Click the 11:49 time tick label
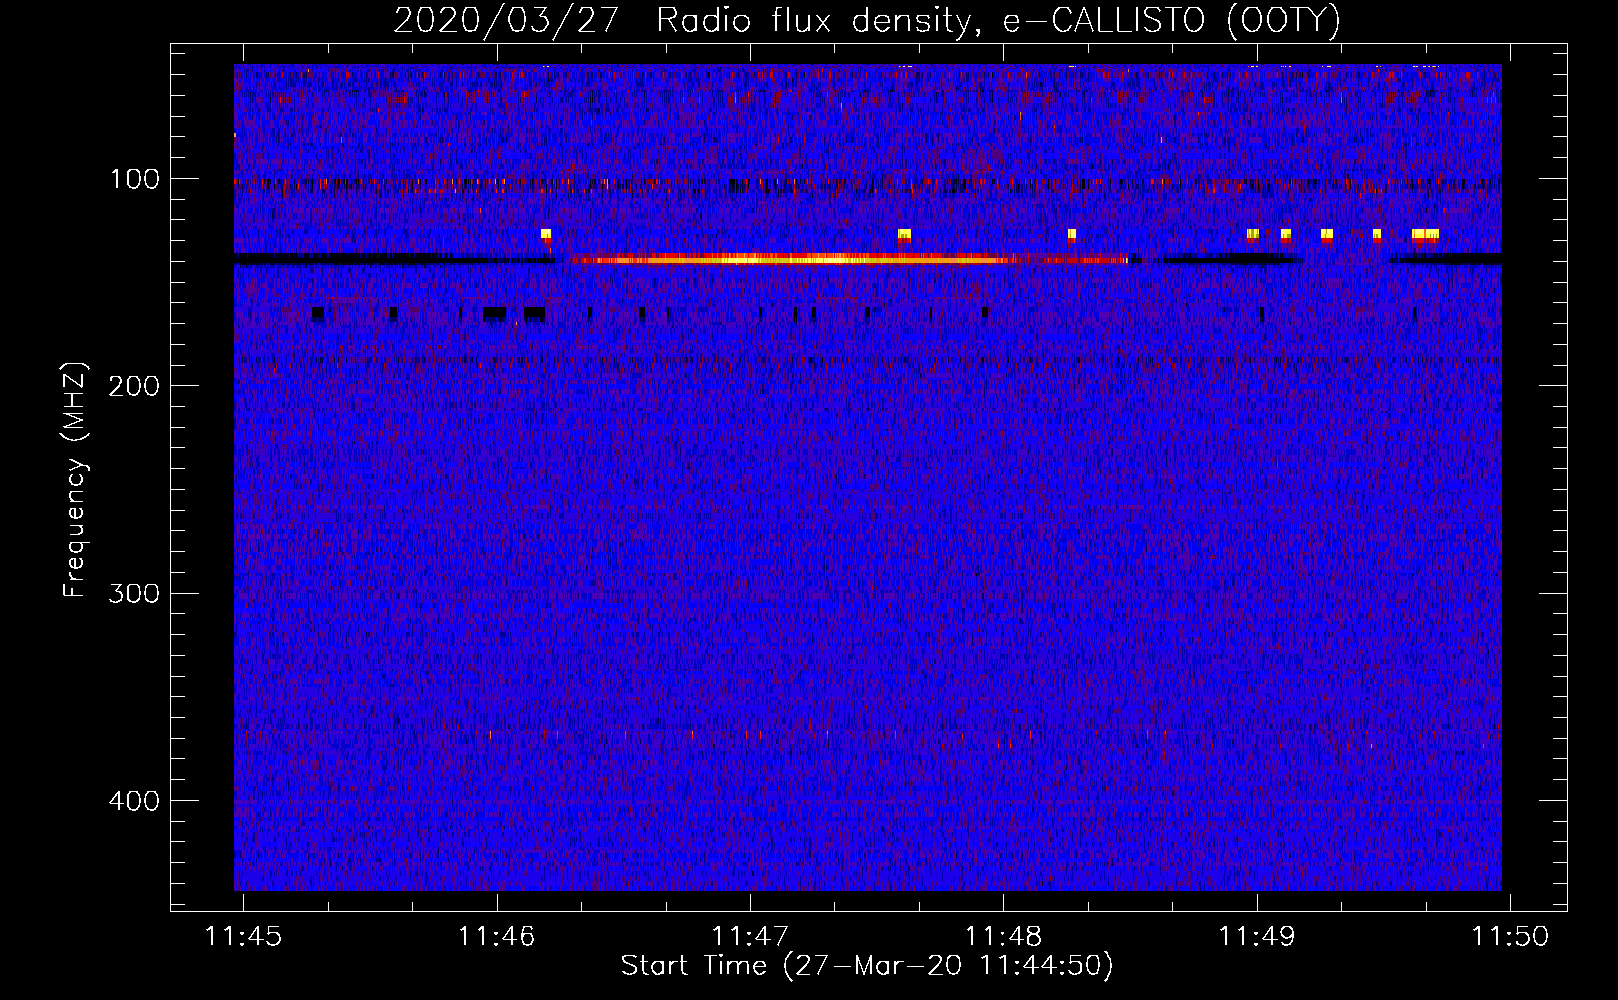The image size is (1618, 1000). [1257, 936]
